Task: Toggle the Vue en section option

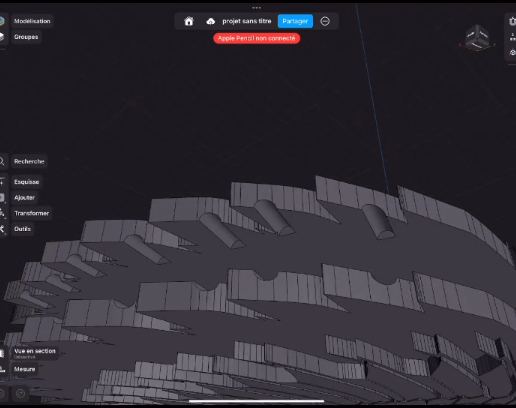Action: point(35,353)
